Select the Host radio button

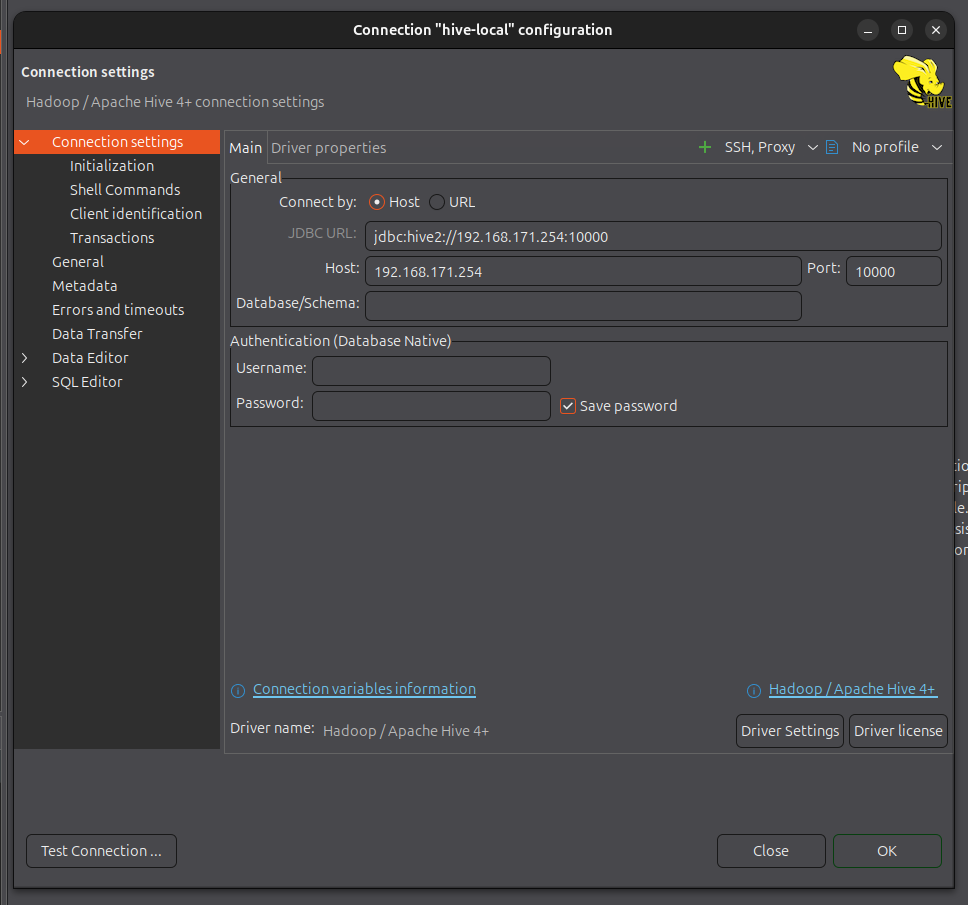click(377, 202)
